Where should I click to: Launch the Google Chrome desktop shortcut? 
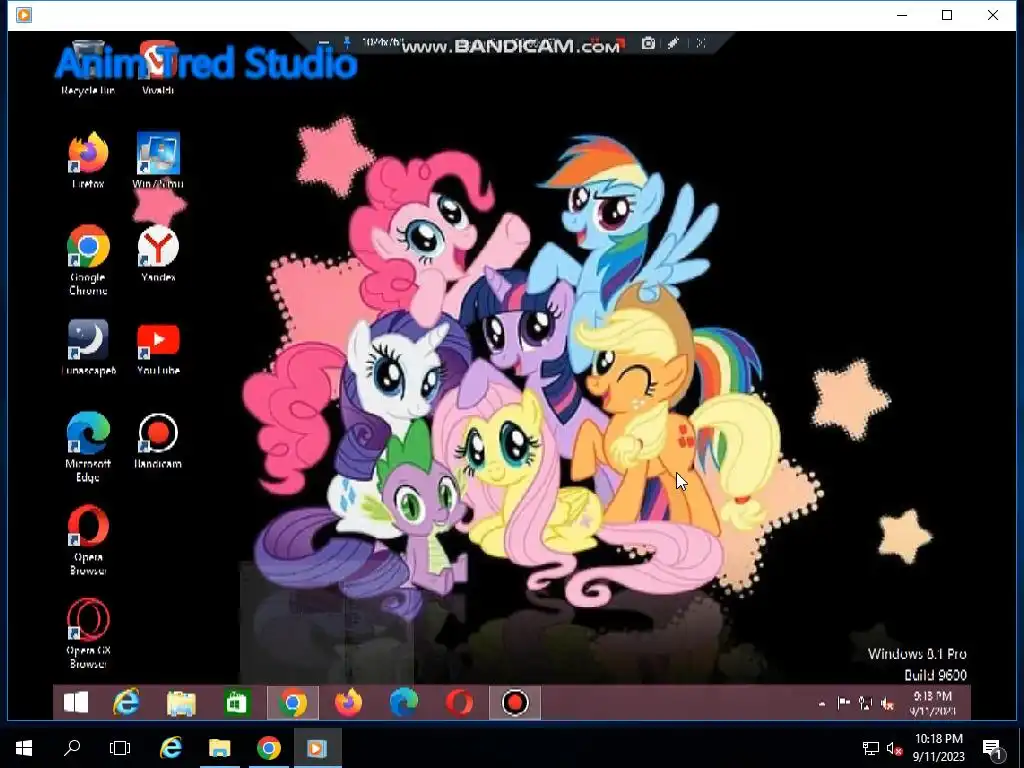pyautogui.click(x=88, y=260)
